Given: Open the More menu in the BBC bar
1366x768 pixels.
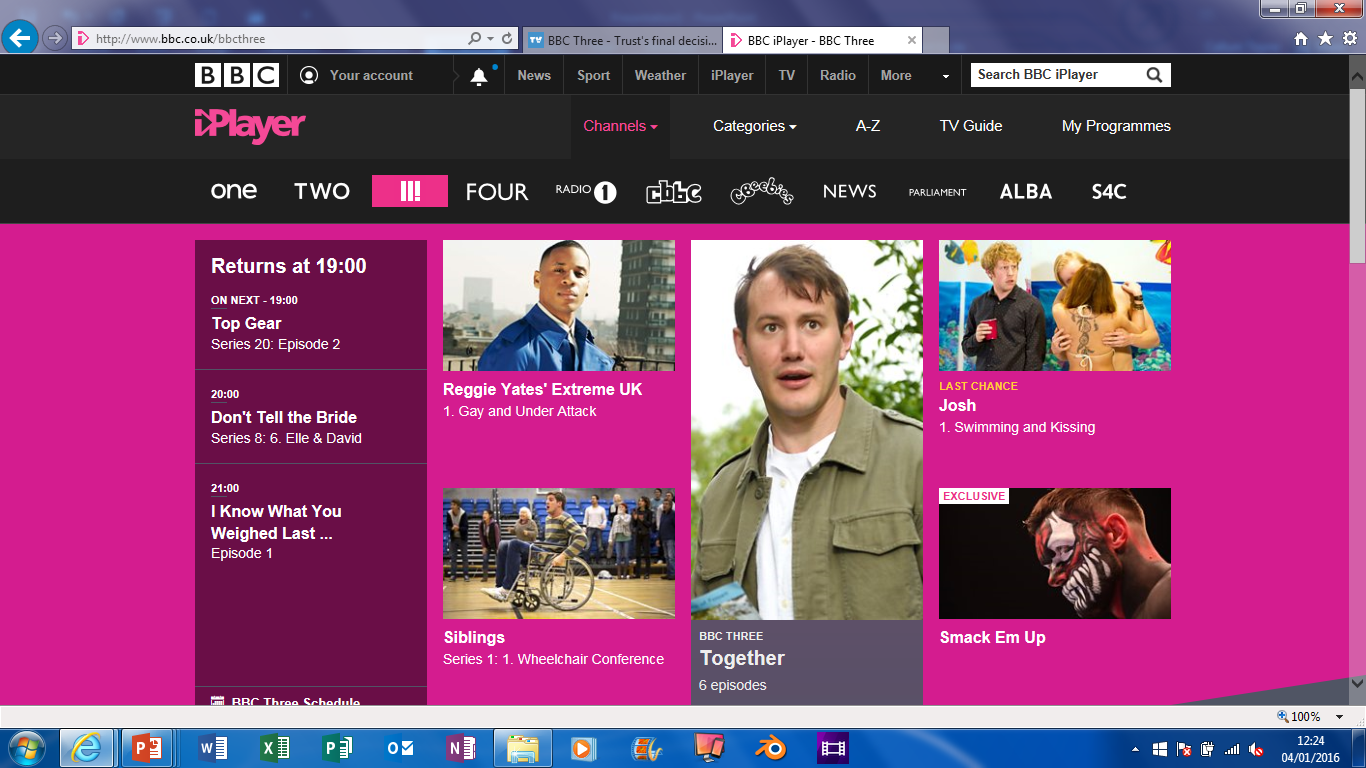Looking at the screenshot, I should click(915, 75).
